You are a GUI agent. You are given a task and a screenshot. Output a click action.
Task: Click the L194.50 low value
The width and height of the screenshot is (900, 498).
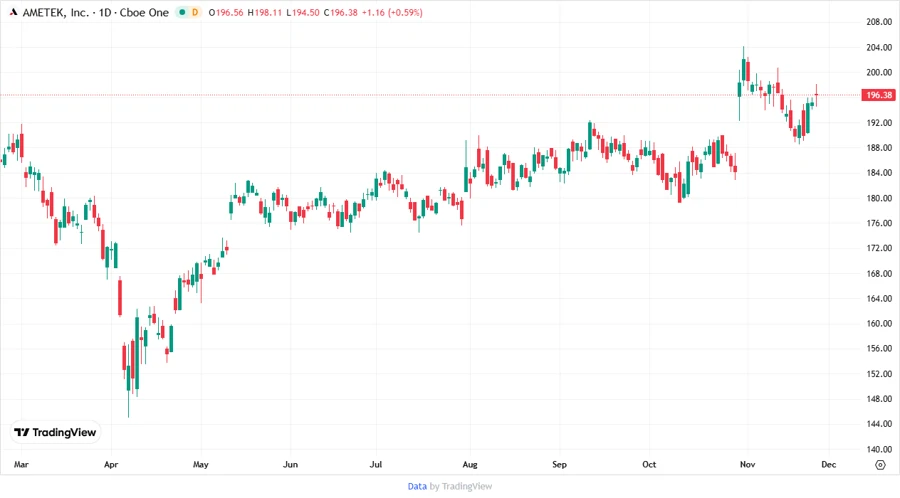(302, 13)
